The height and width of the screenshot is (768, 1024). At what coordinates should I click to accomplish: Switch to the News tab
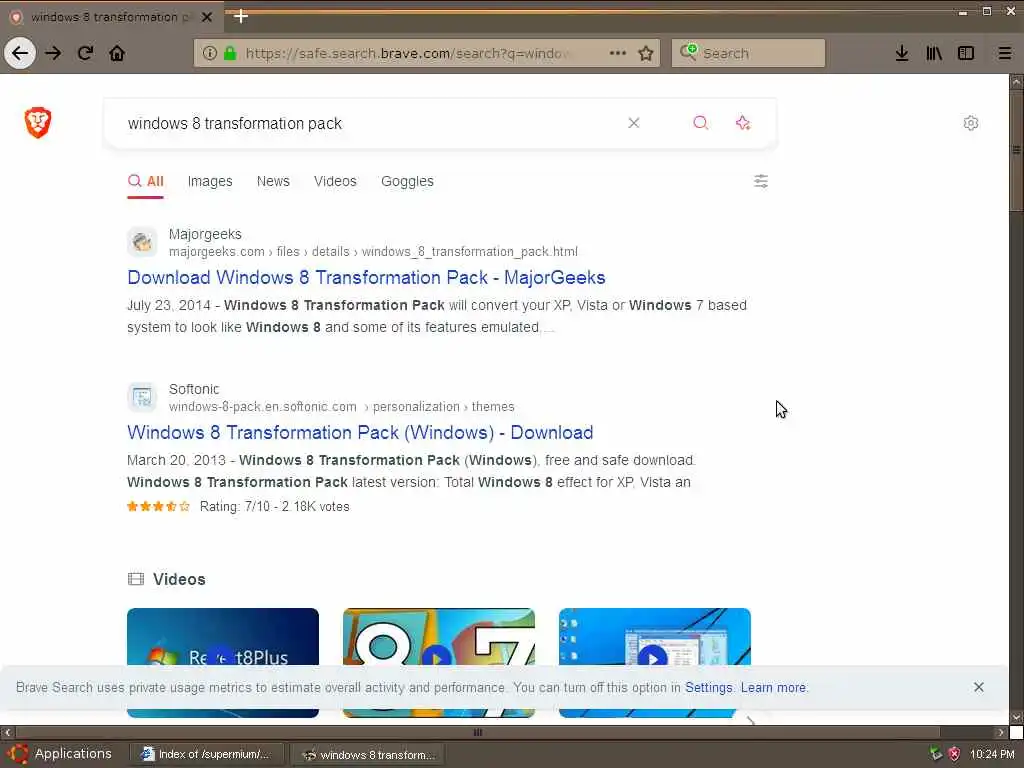click(273, 181)
